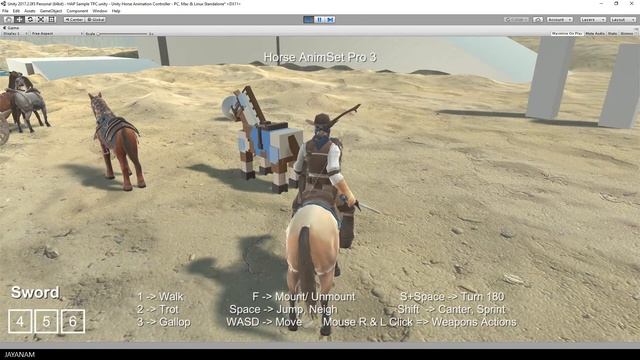Open the Layout dropdown
The width and height of the screenshot is (640, 360).
coord(623,19)
